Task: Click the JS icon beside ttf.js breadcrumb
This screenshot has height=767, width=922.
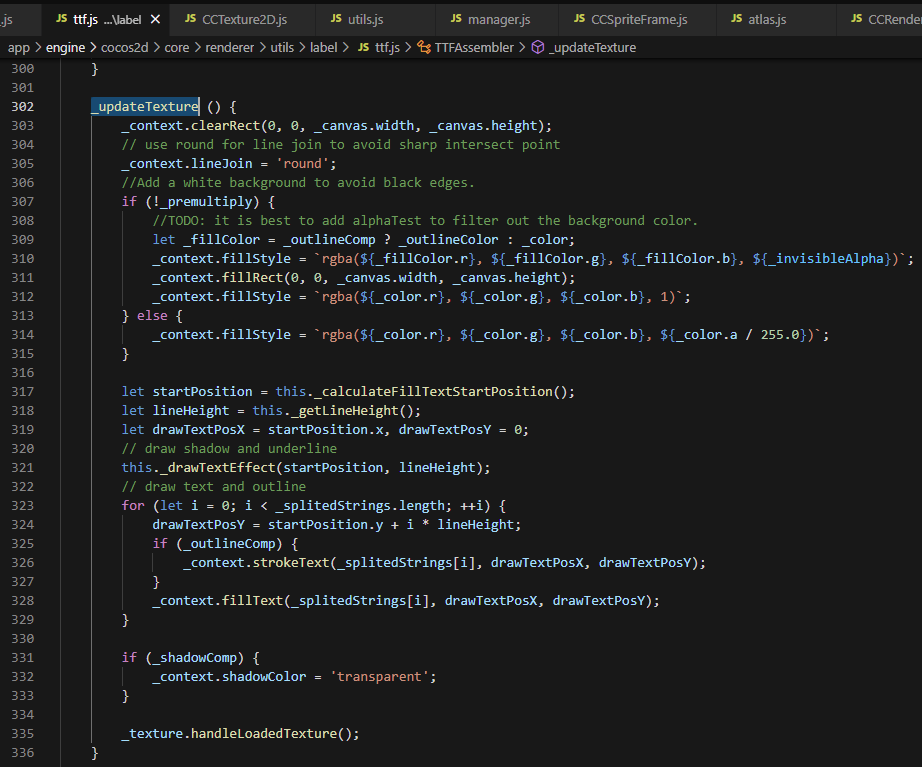Action: 362,47
